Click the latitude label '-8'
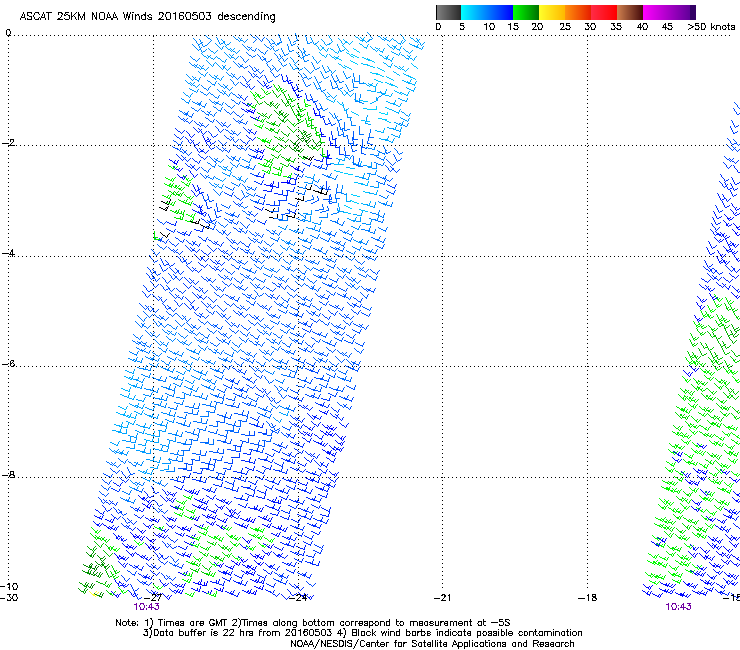 tap(9, 475)
